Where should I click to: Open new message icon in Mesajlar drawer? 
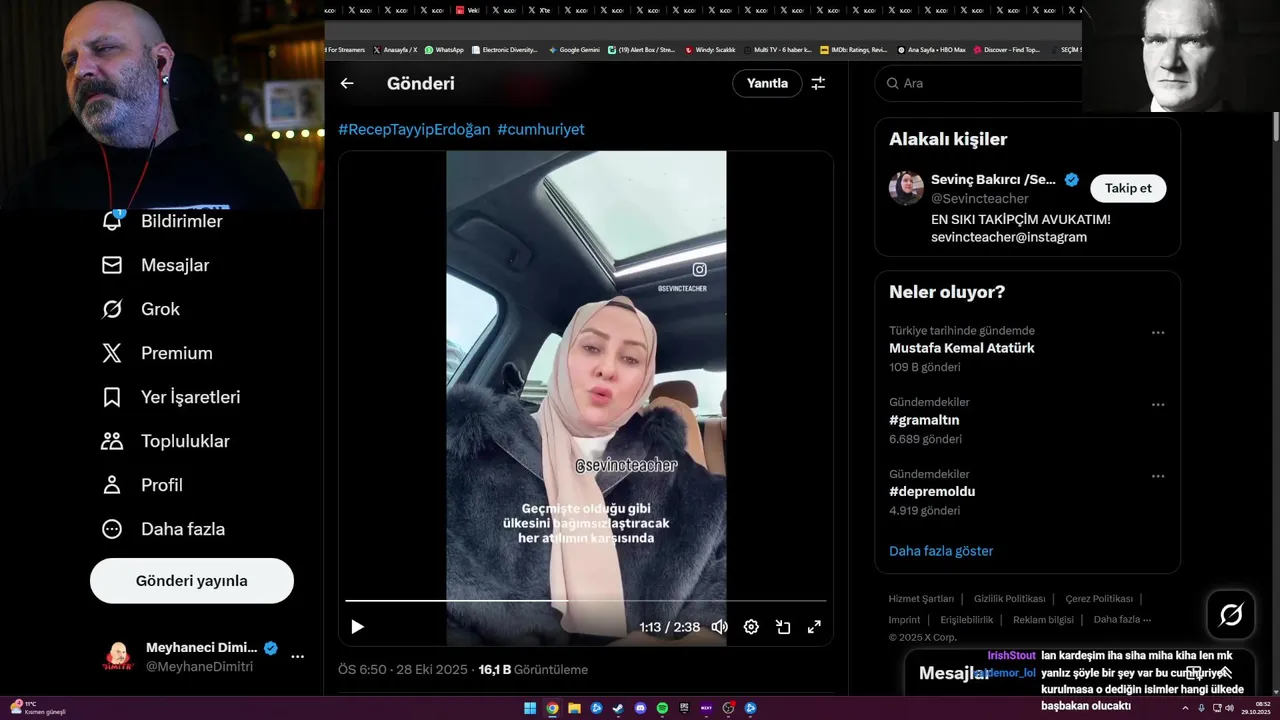coord(1193,673)
